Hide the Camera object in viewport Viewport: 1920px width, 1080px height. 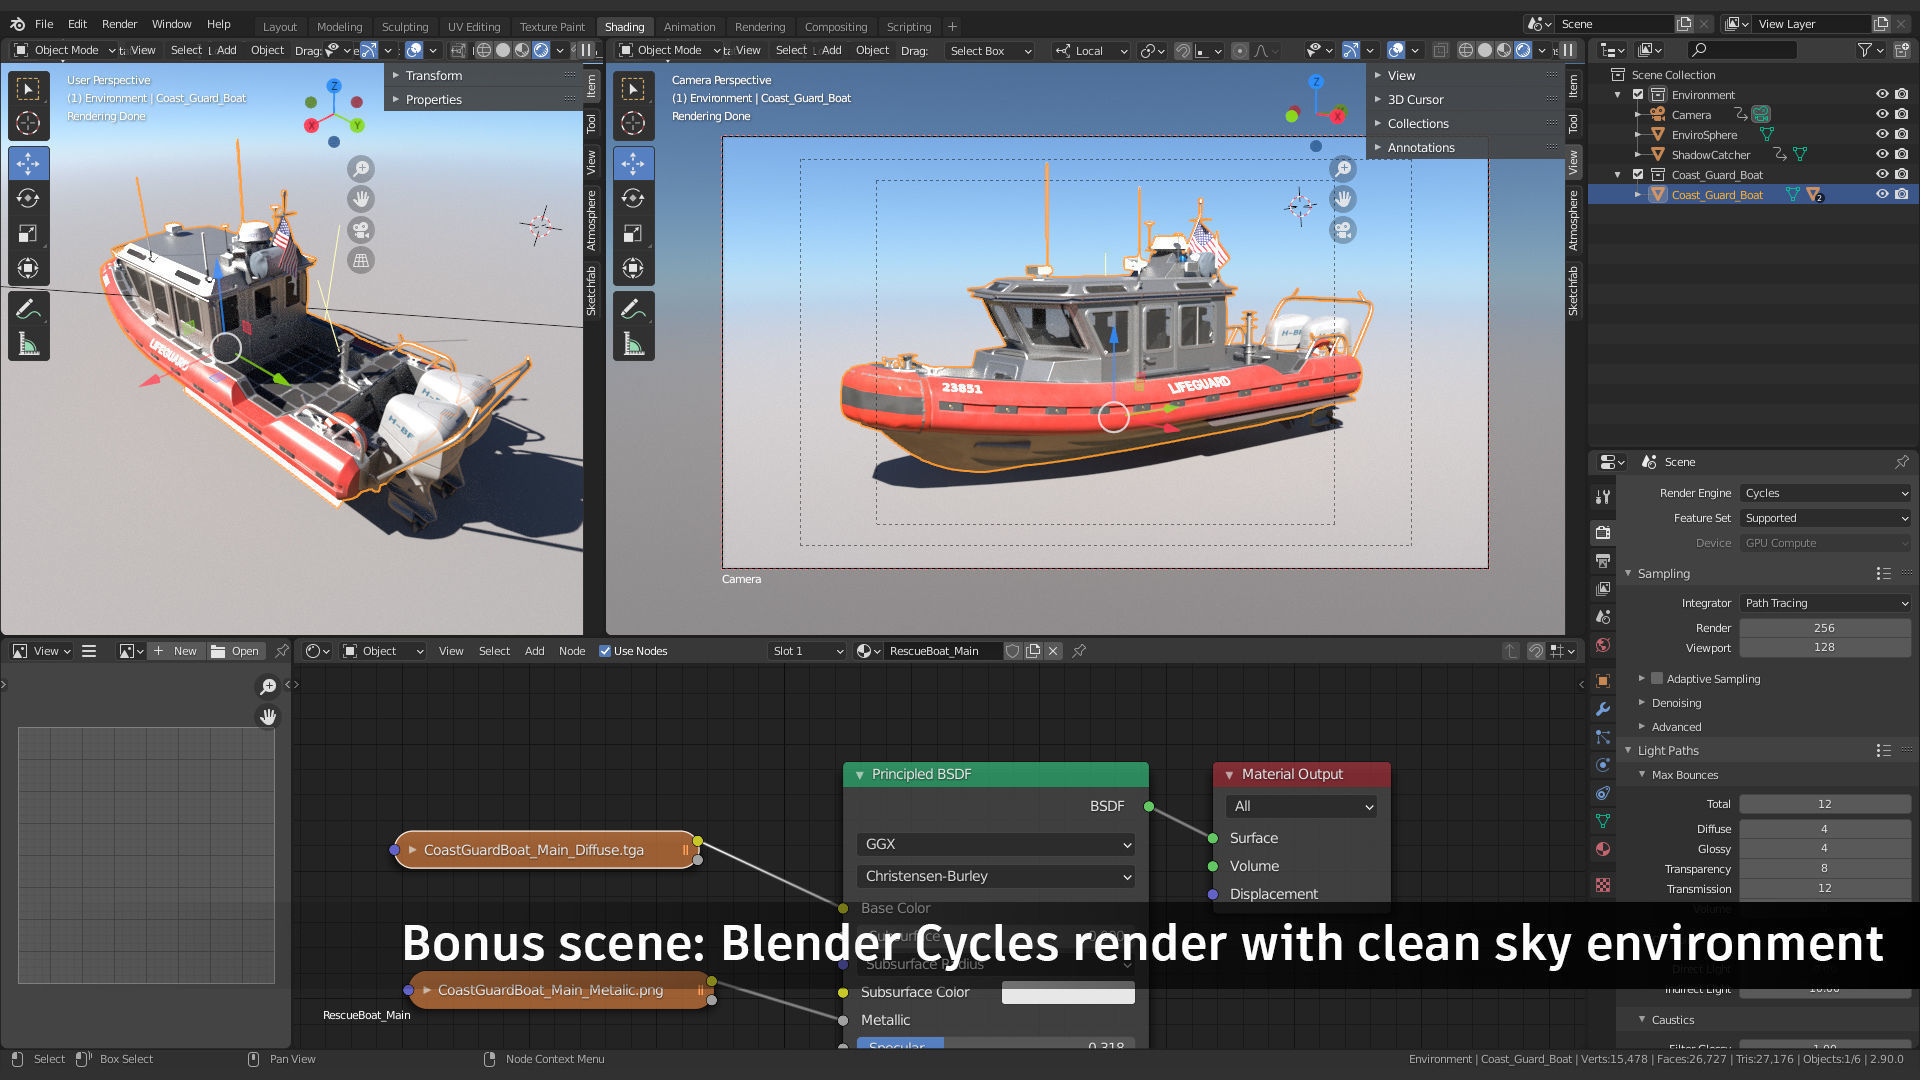coord(1882,114)
